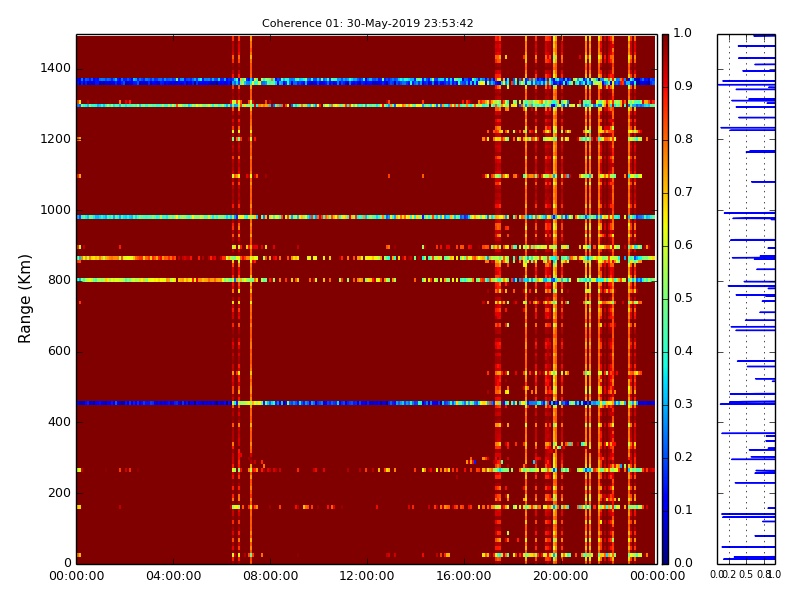
Task: Select the '600' range tick label
Action: [60, 351]
